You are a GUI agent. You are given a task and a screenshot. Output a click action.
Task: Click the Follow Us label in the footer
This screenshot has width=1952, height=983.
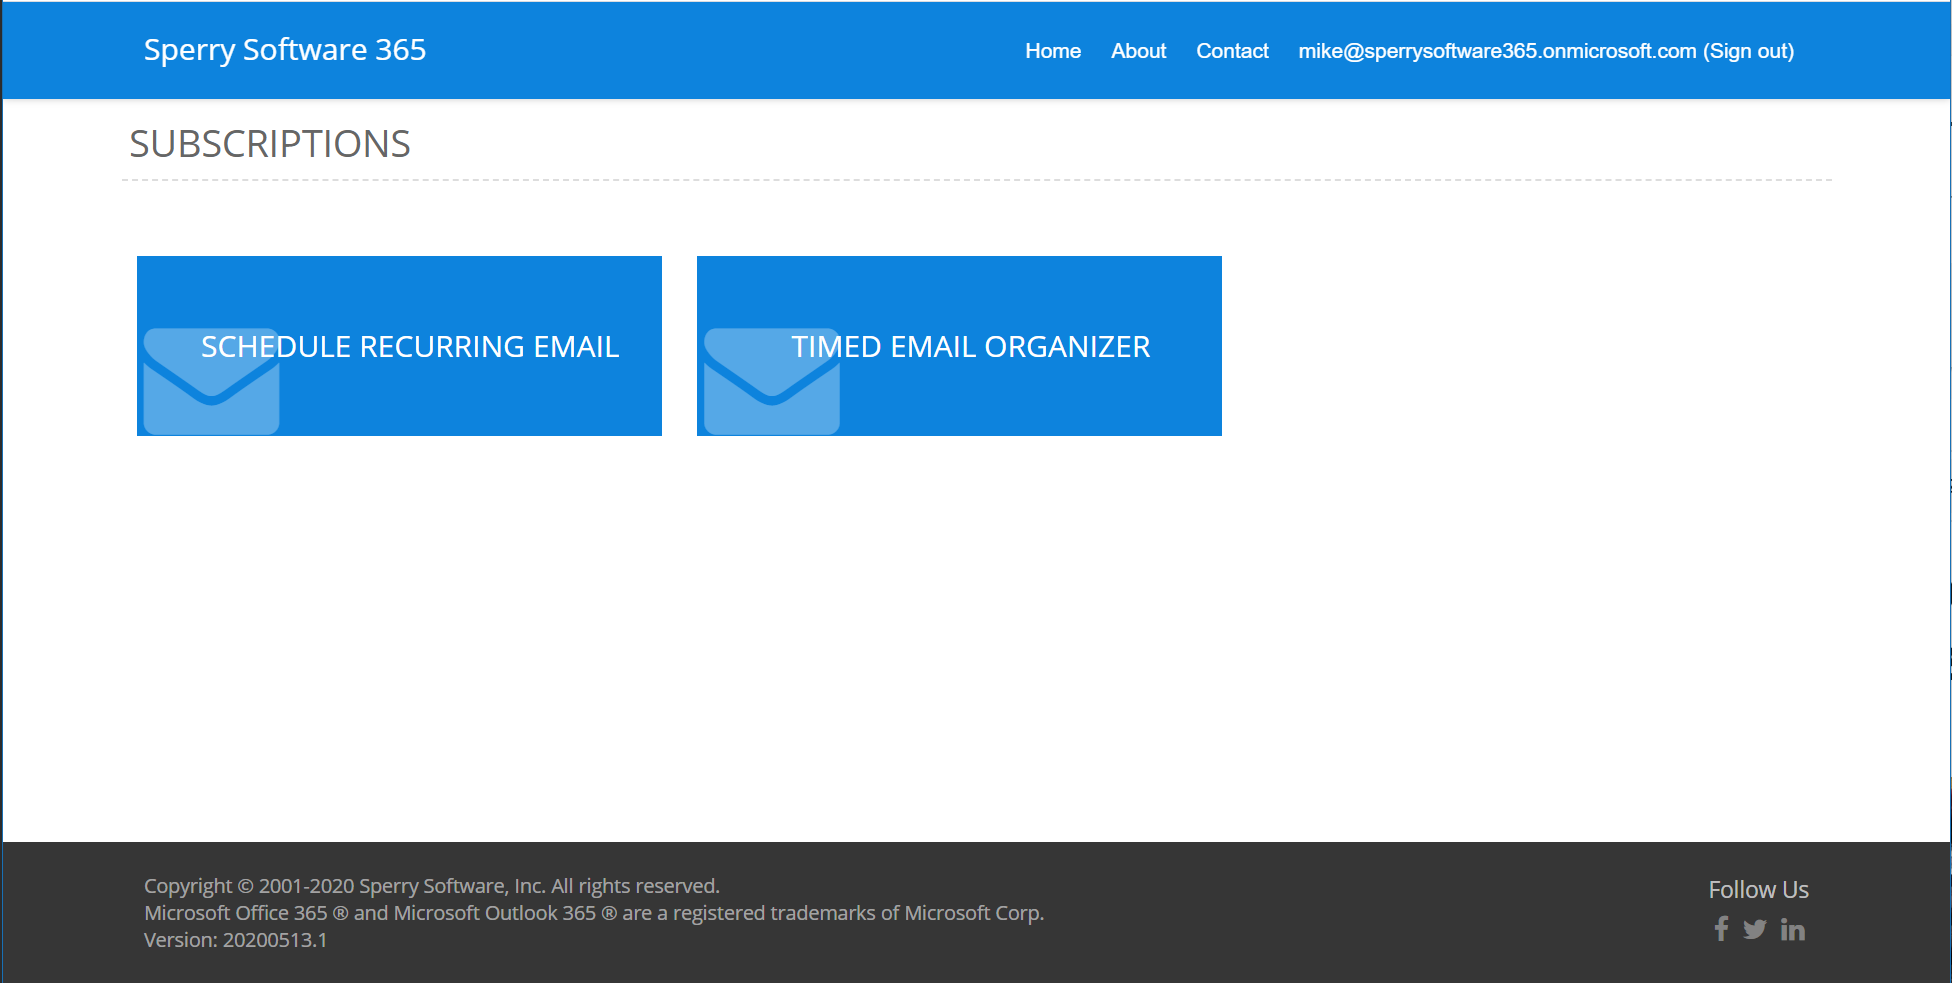coord(1758,890)
